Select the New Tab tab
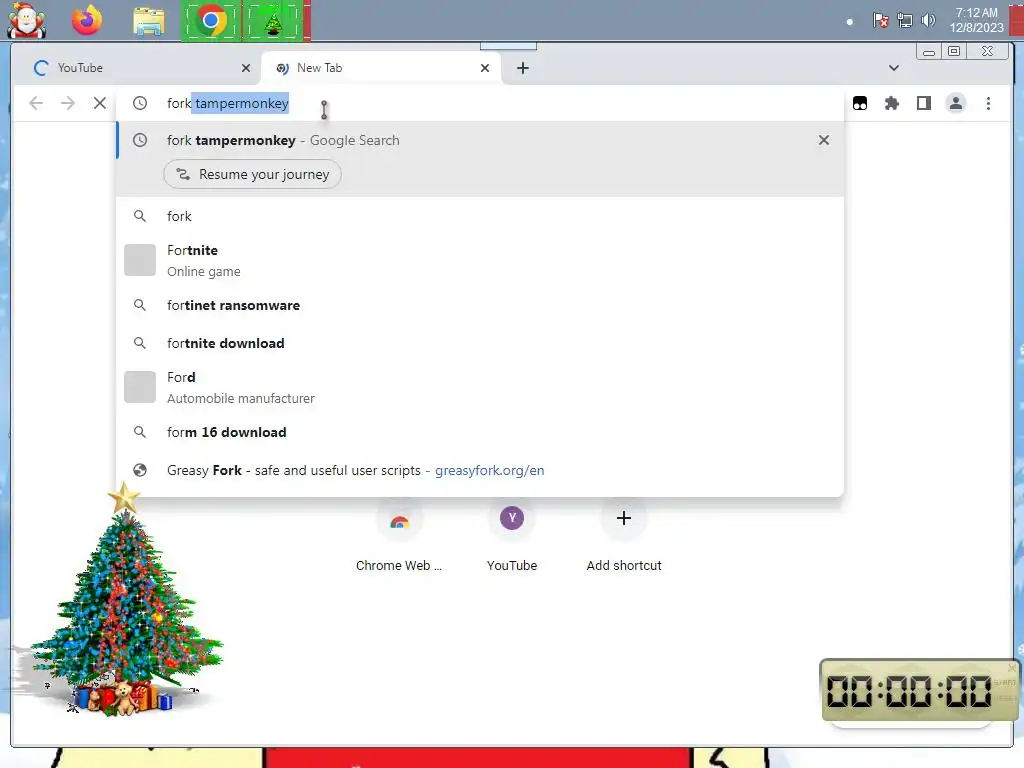 coord(381,68)
